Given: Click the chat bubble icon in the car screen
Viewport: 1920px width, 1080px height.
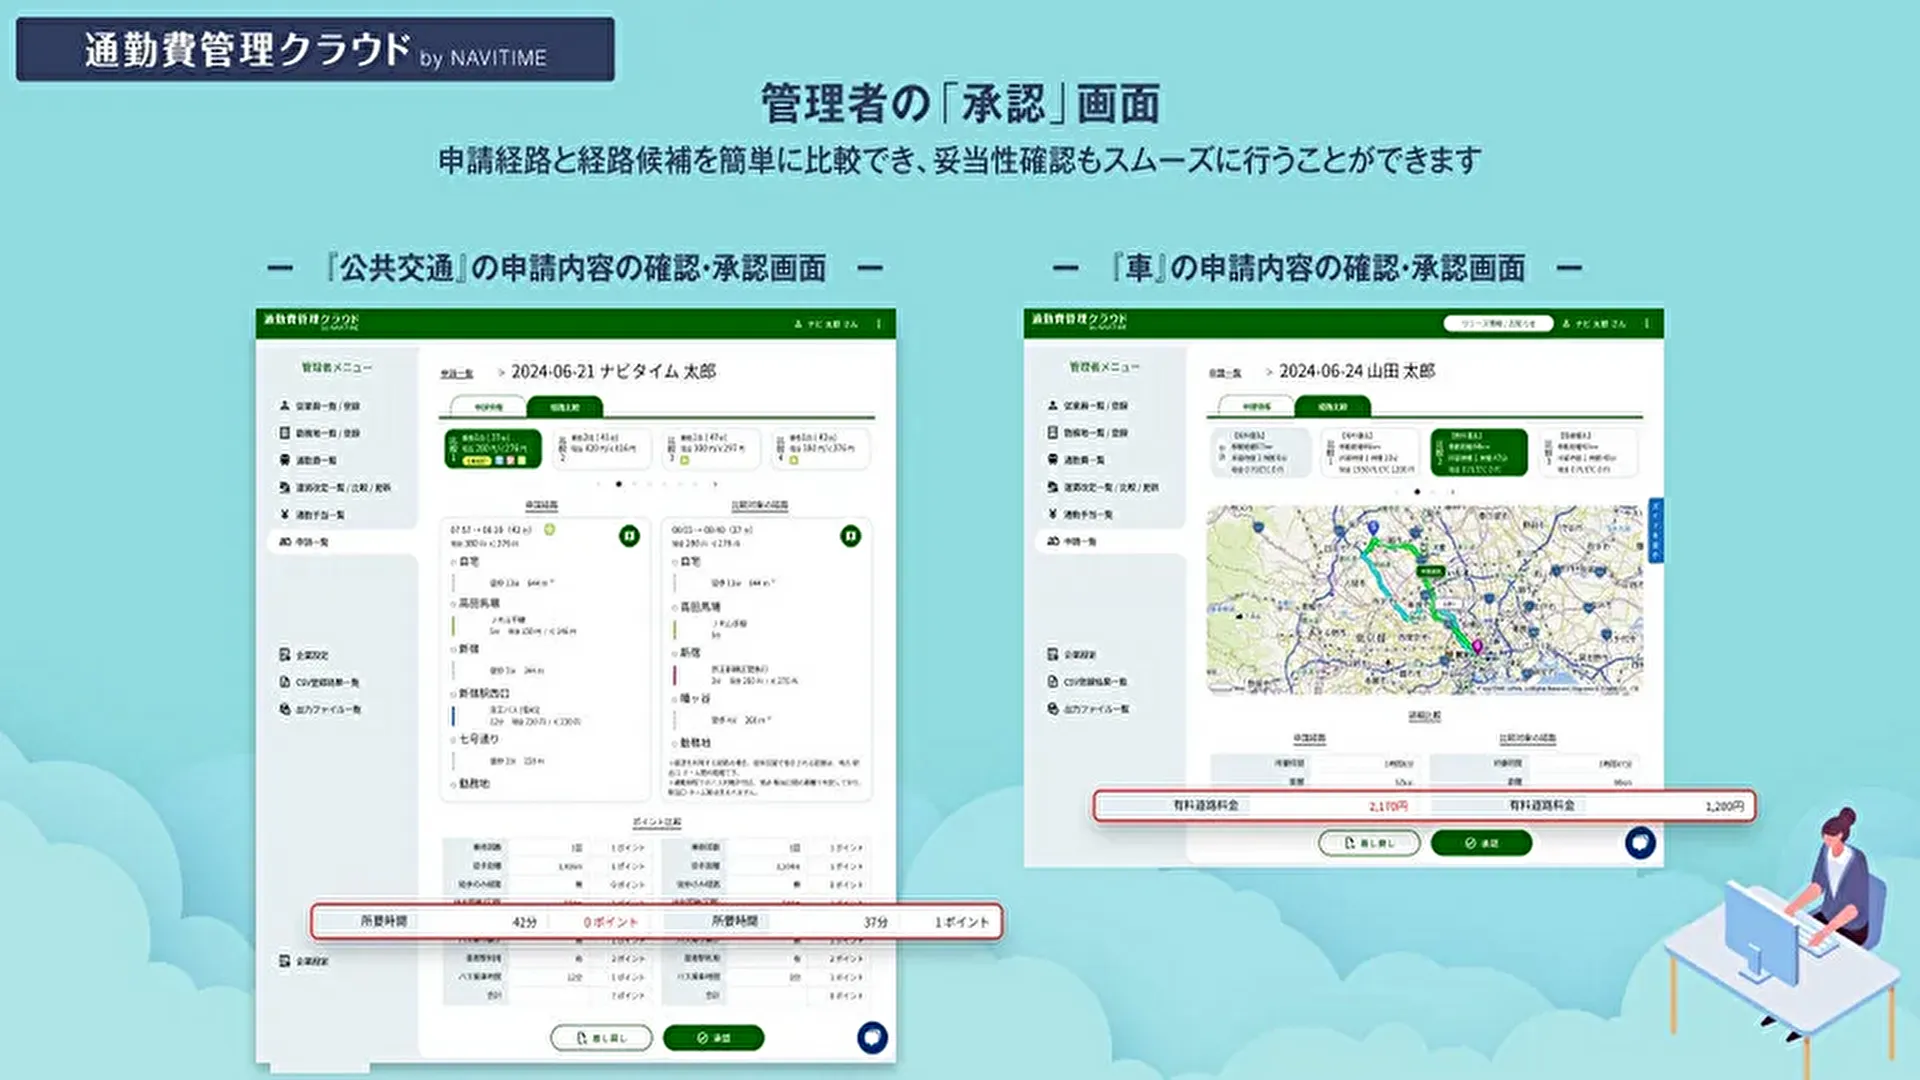Looking at the screenshot, I should click(x=1640, y=843).
